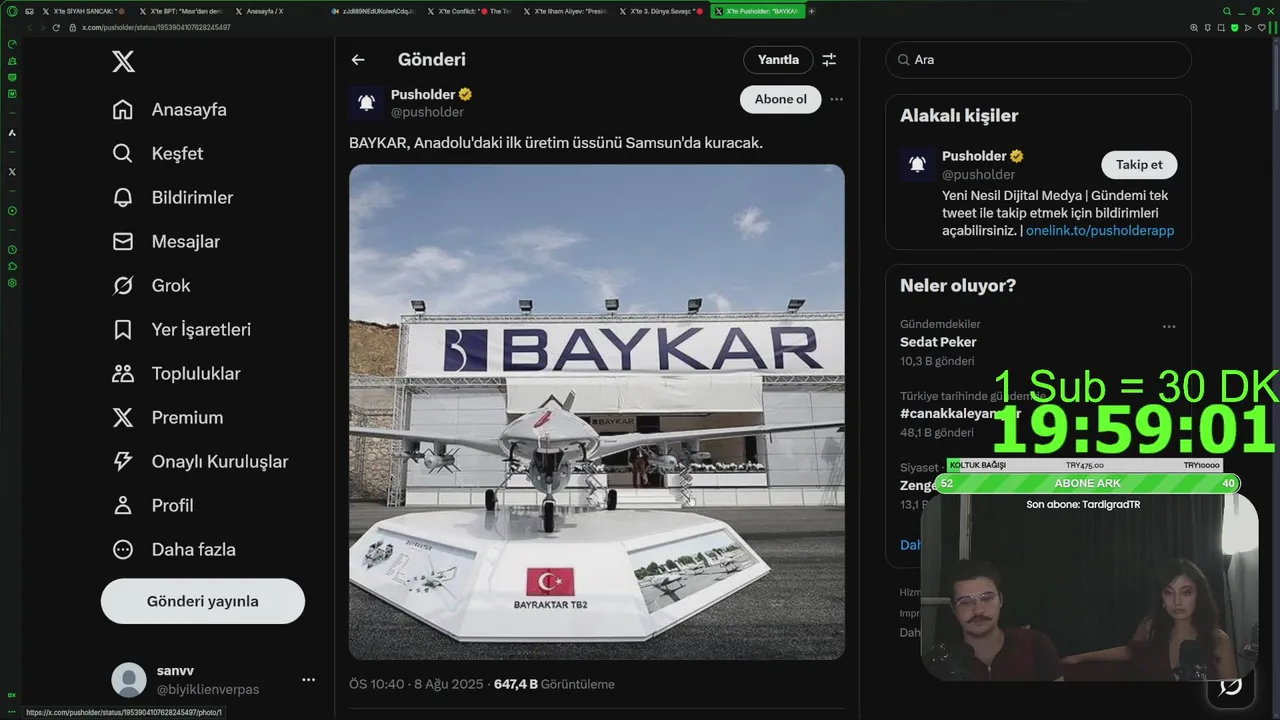Switch to the Ilham Aliyev browser tab

(x=565, y=11)
